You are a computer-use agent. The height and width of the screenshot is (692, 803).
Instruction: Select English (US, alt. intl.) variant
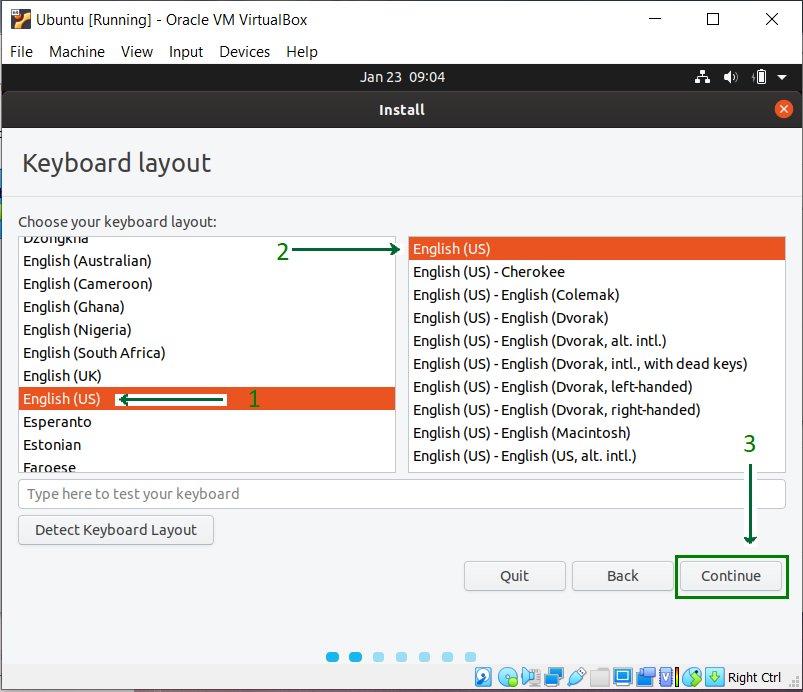click(x=597, y=456)
